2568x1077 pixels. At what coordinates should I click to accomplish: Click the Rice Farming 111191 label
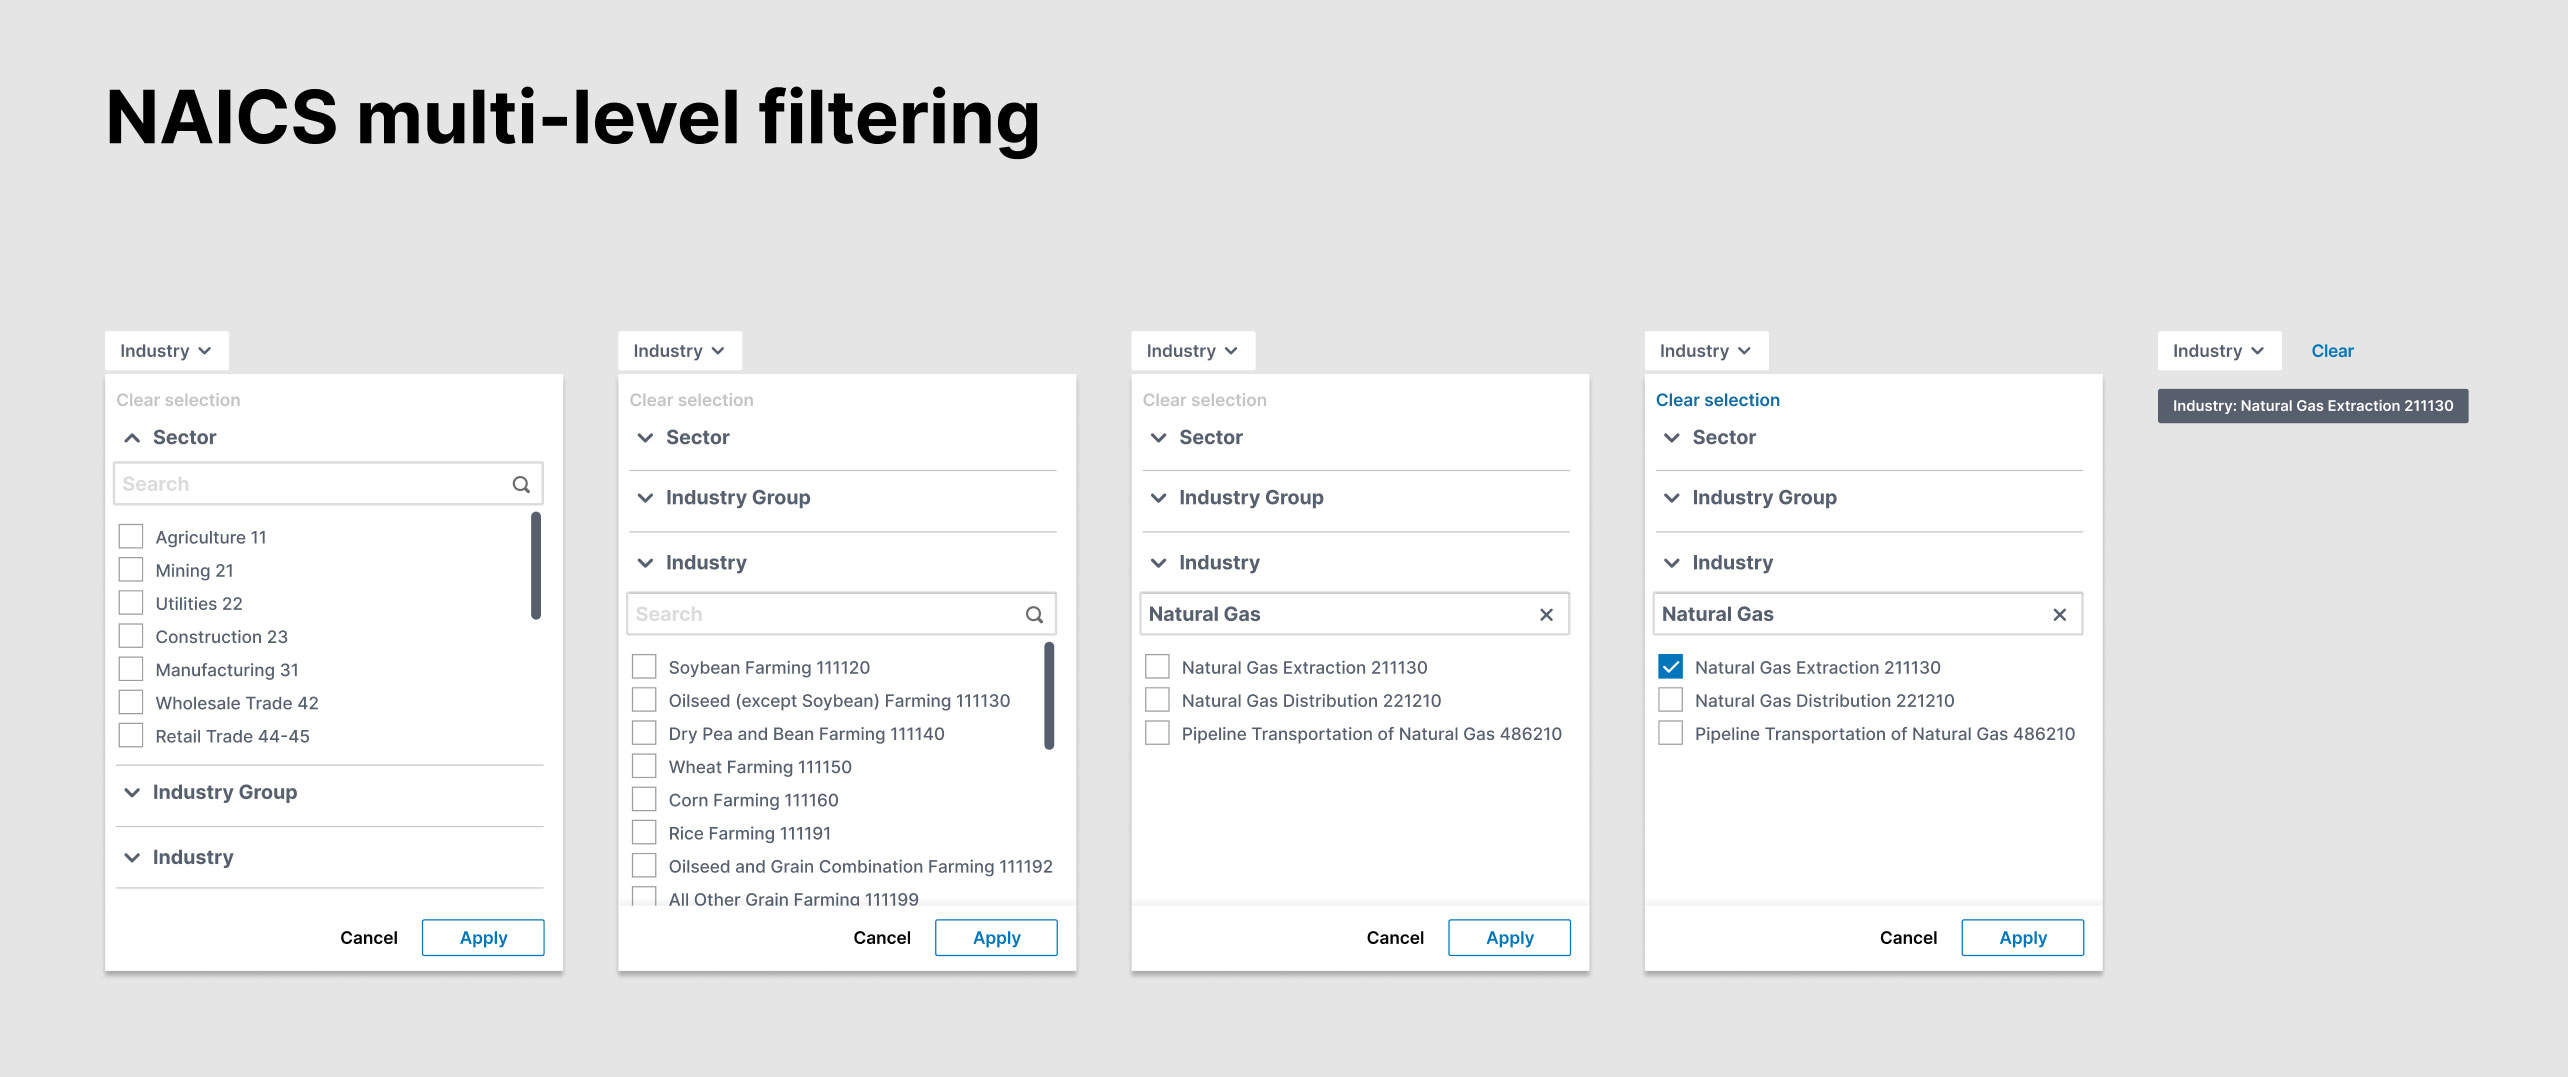pyautogui.click(x=750, y=833)
